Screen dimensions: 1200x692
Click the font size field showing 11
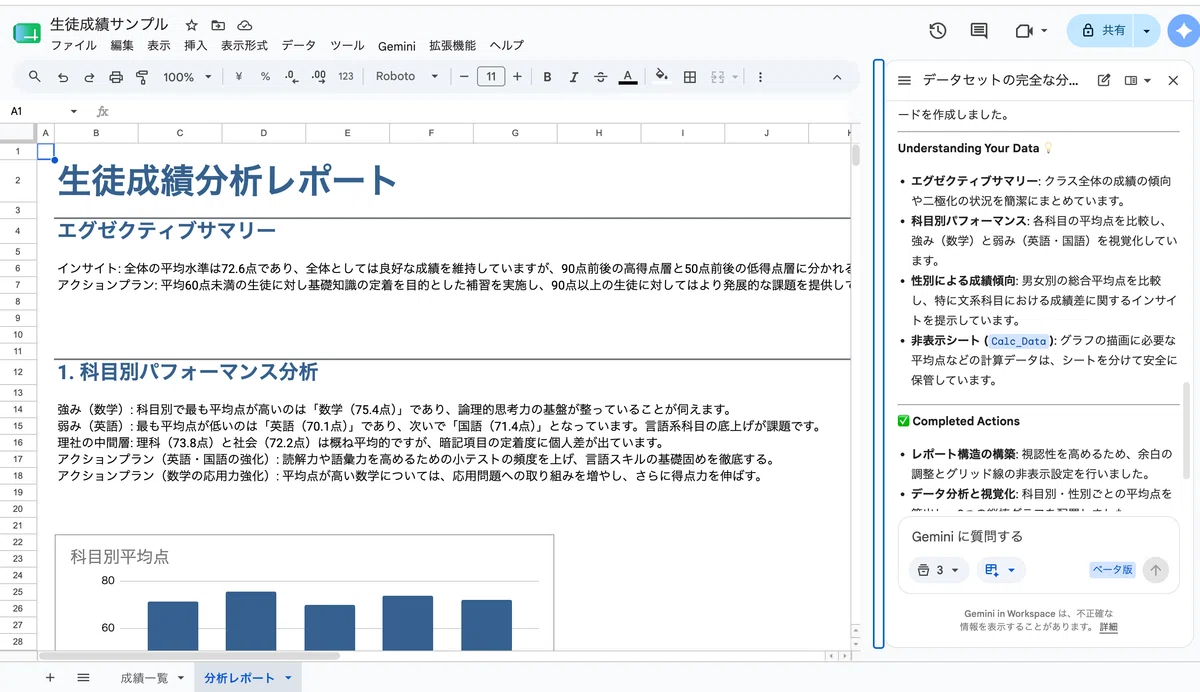click(491, 77)
